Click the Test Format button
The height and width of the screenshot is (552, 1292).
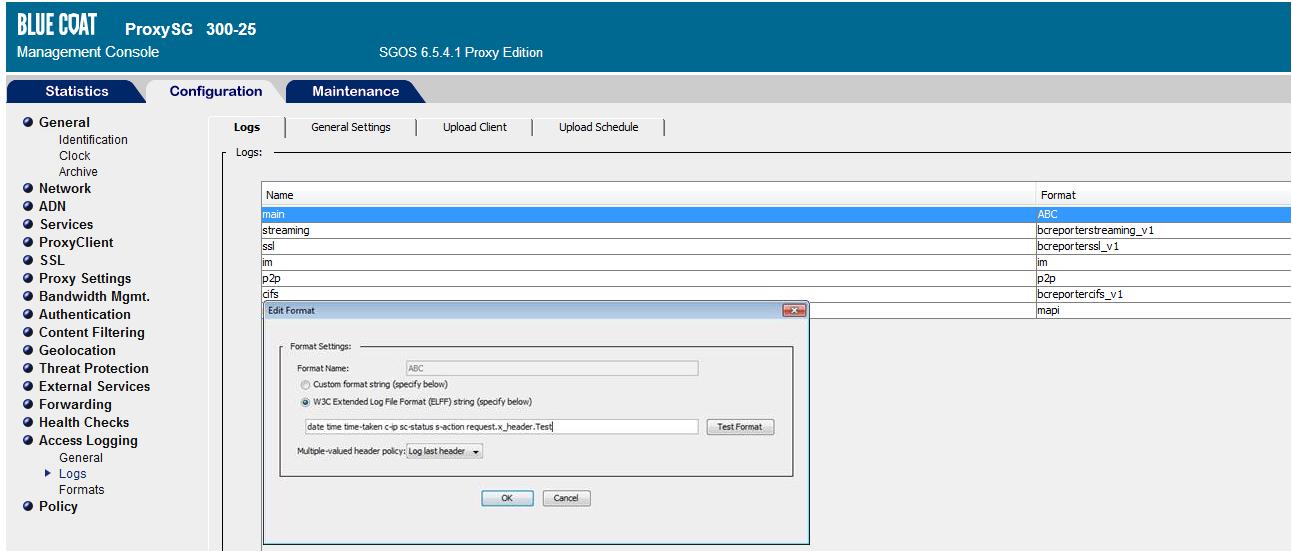tap(740, 427)
